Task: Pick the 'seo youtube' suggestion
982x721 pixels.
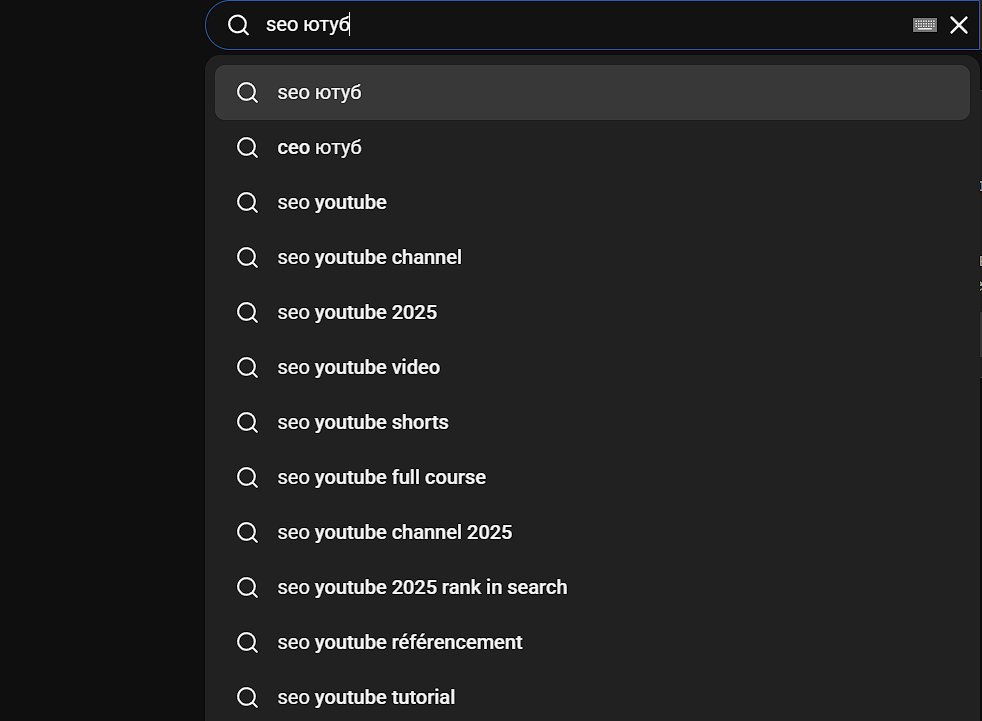Action: click(332, 203)
